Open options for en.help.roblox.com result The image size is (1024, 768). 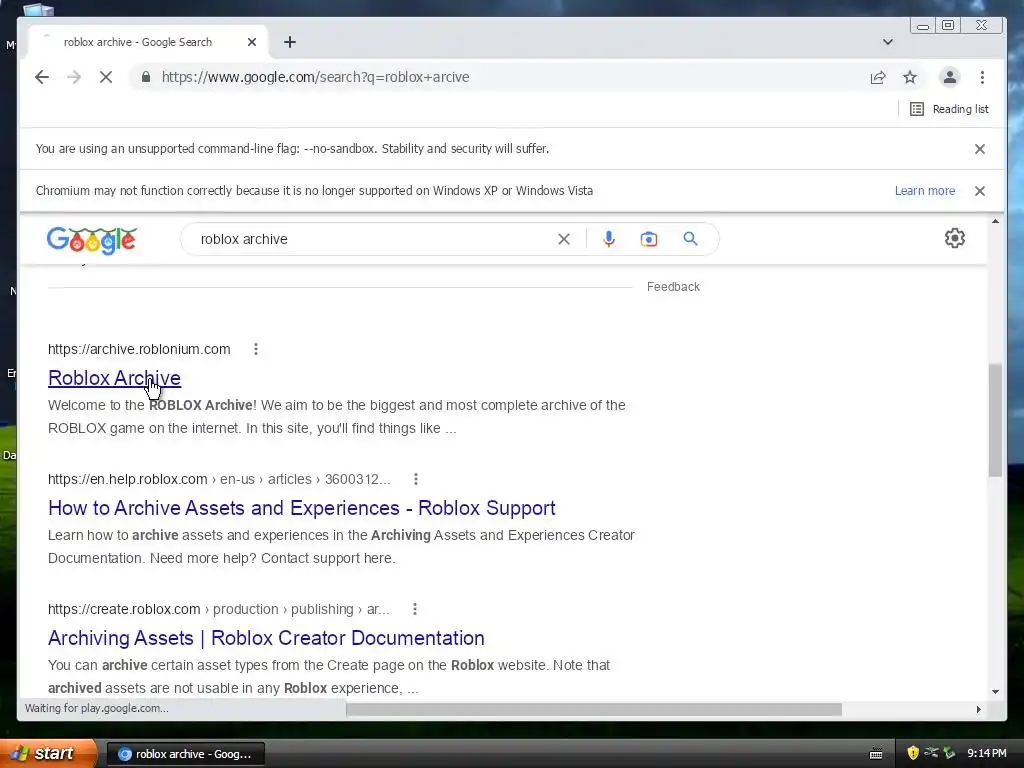[x=416, y=479]
